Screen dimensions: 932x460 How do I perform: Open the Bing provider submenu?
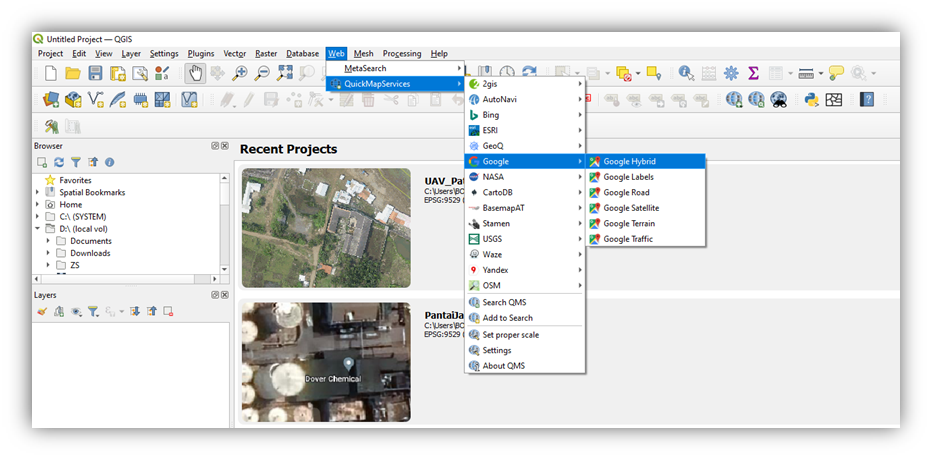(x=525, y=115)
